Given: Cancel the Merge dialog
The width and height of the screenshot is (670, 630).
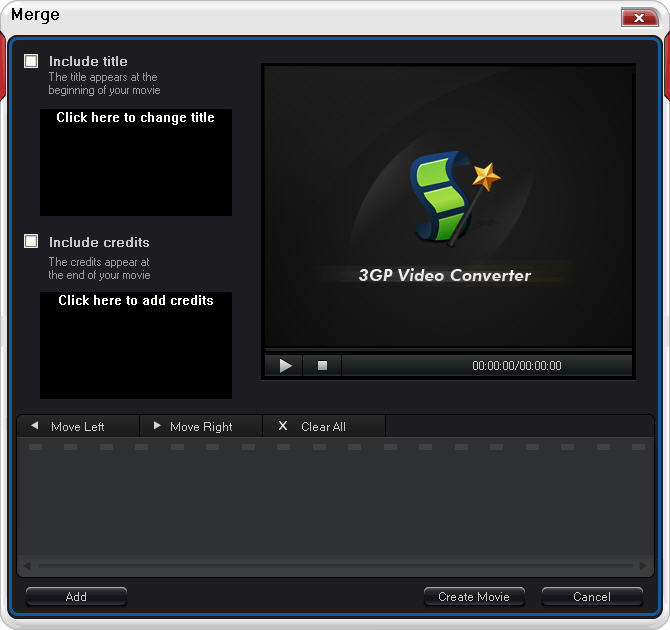Looking at the screenshot, I should pyautogui.click(x=591, y=597).
